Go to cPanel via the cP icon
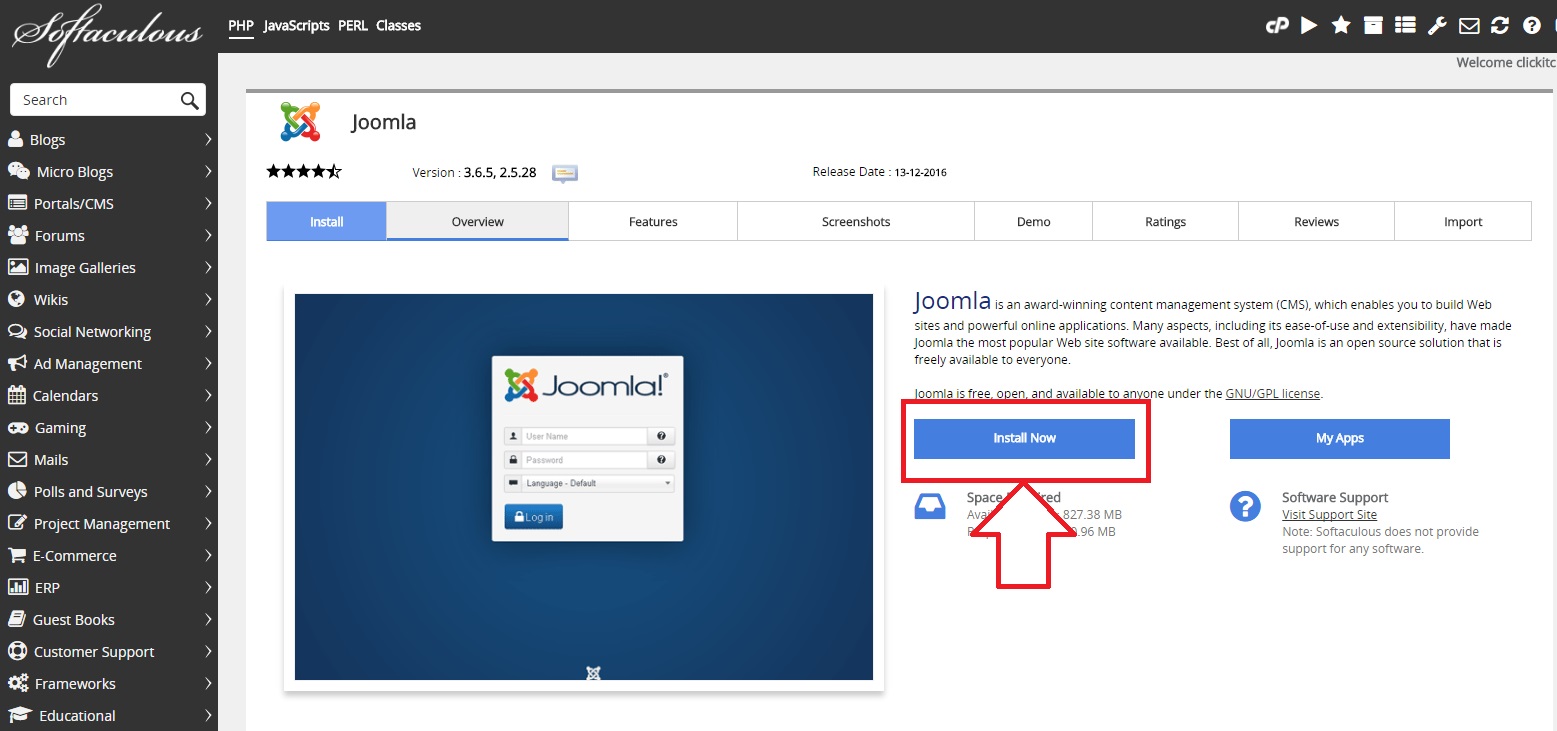 tap(1277, 25)
